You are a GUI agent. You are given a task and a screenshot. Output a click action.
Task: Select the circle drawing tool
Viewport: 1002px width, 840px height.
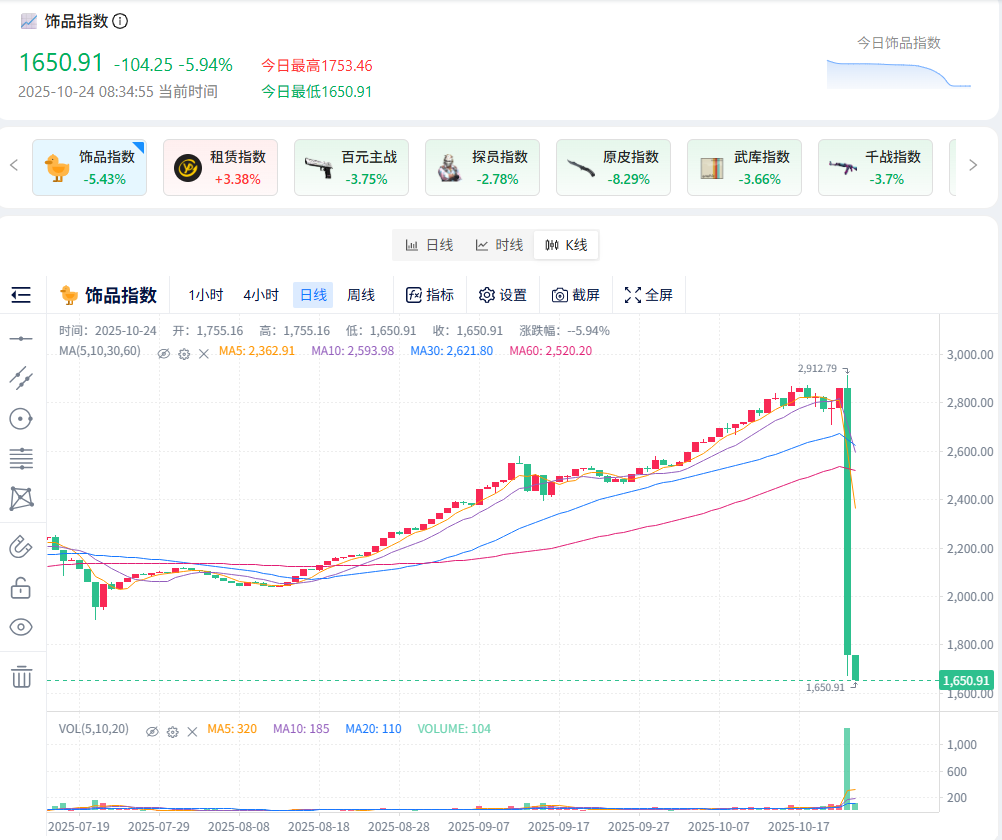pos(21,418)
